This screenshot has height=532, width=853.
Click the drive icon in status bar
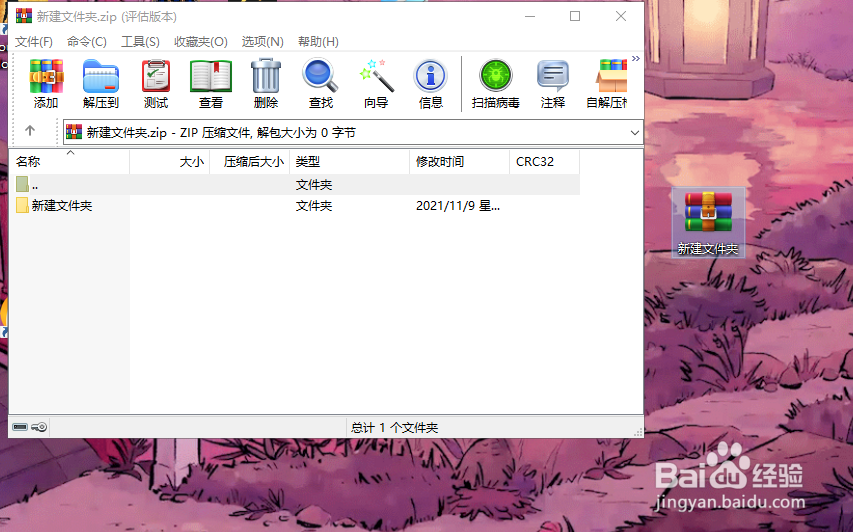point(20,427)
